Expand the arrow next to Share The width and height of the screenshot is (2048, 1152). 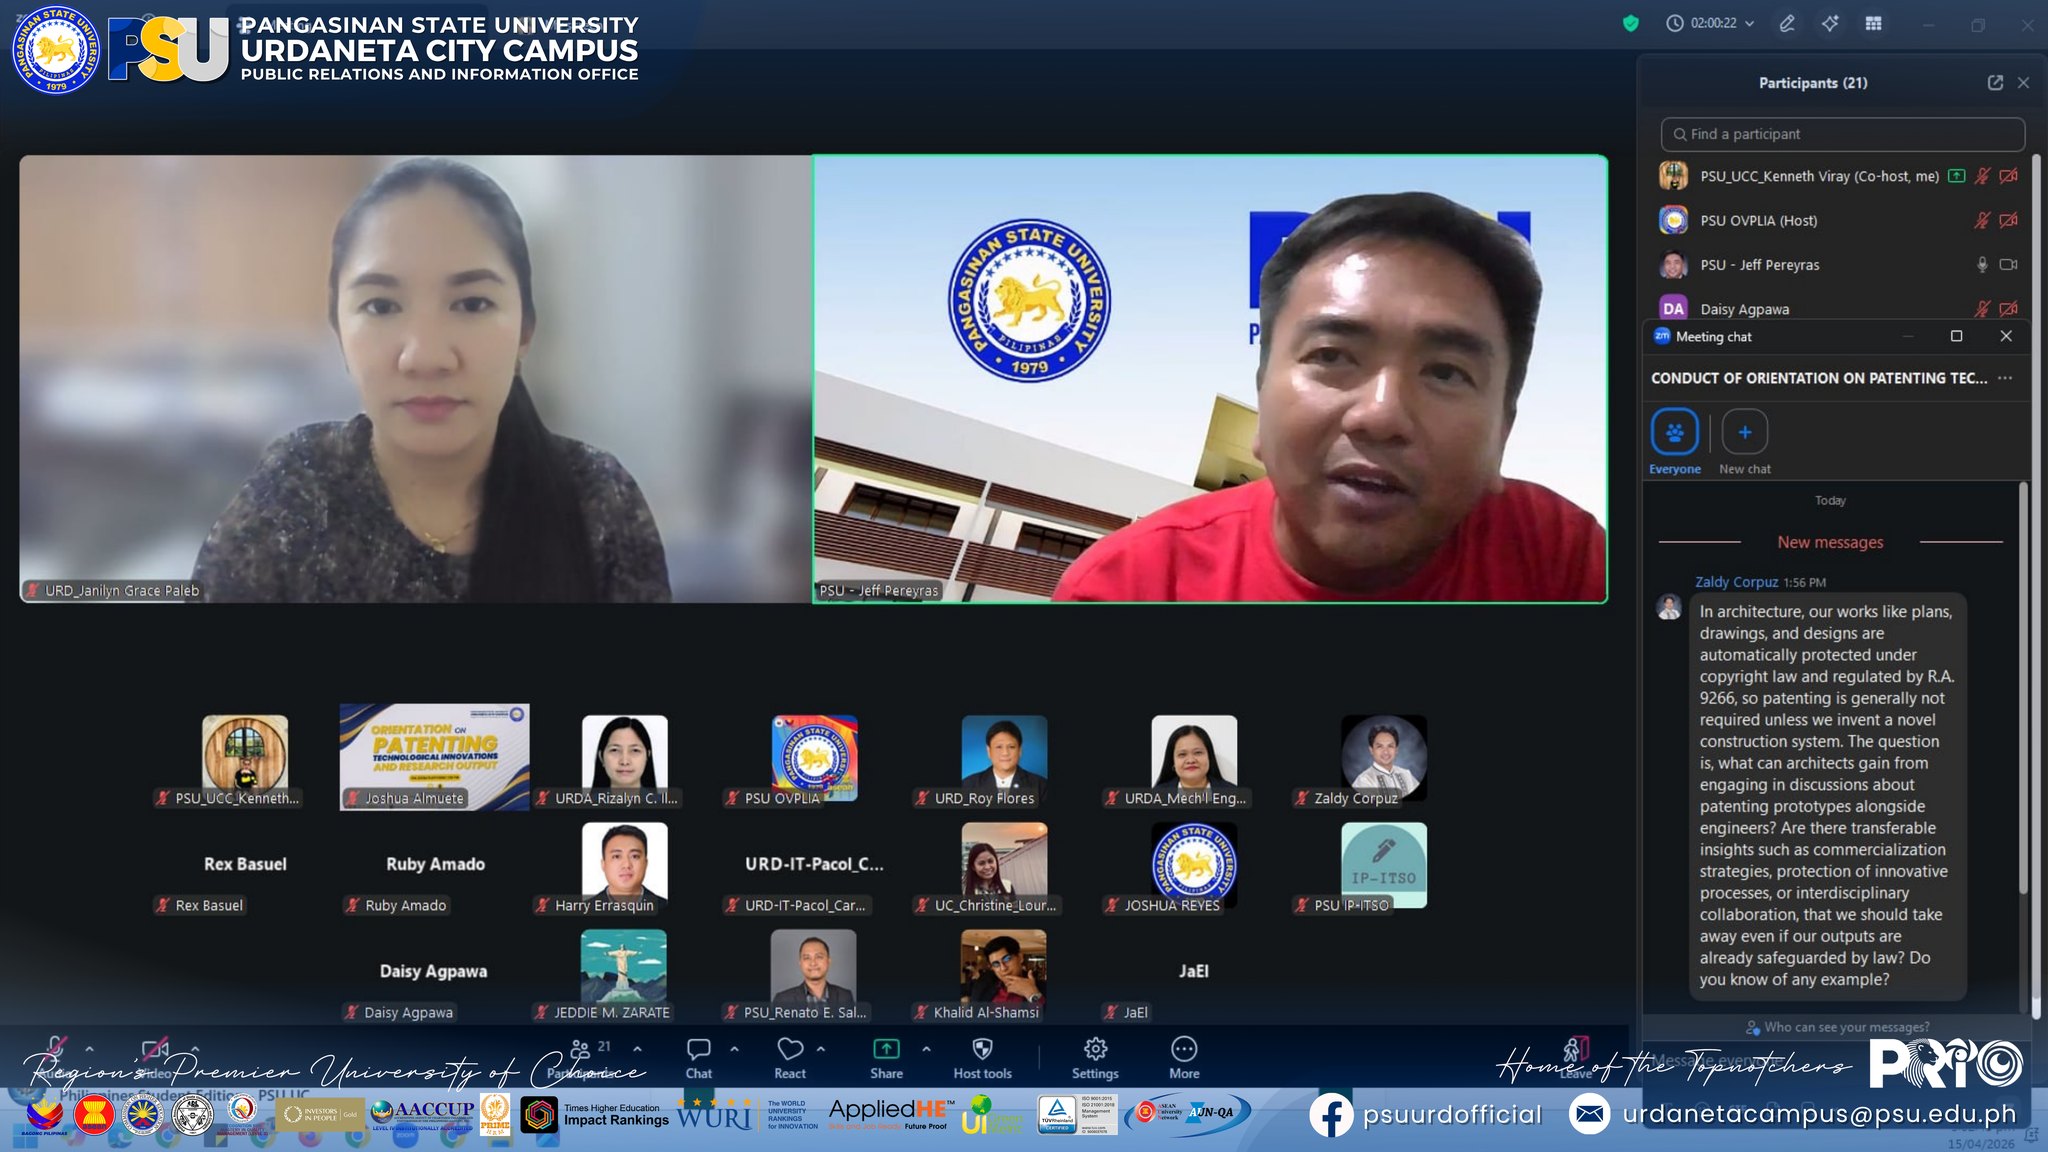pyautogui.click(x=926, y=1049)
